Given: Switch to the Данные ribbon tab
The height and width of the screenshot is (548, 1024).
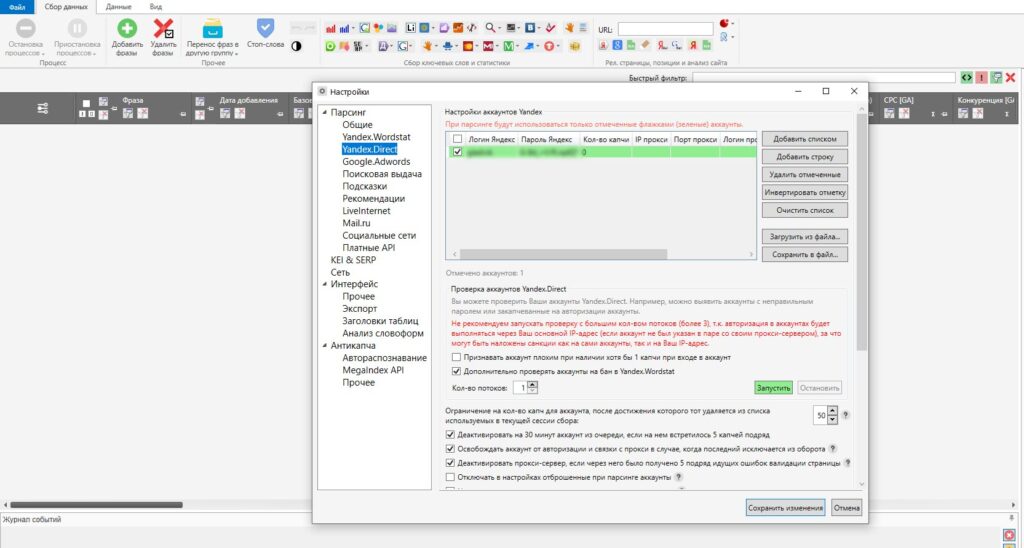Looking at the screenshot, I should click(118, 6).
